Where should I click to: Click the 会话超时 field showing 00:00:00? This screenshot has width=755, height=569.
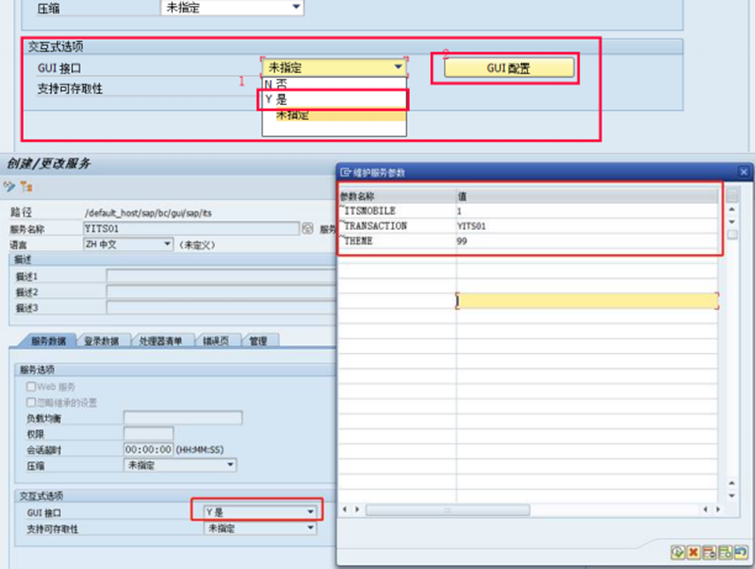pos(149,449)
